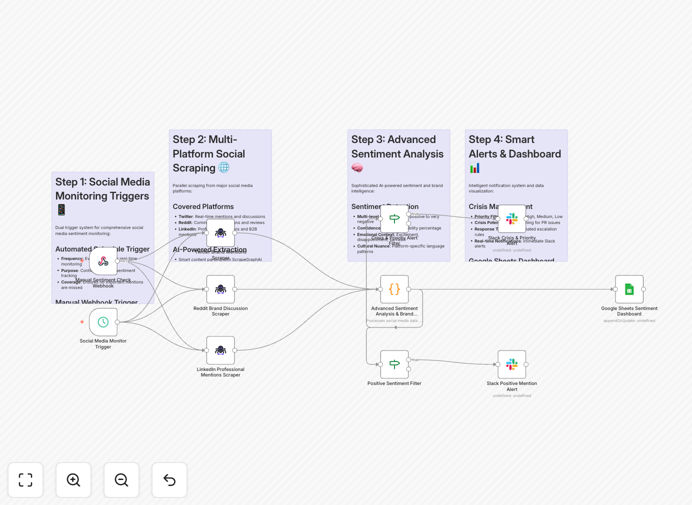
Task: Click the bar chart emoji in Step 4 note
Action: pos(474,168)
